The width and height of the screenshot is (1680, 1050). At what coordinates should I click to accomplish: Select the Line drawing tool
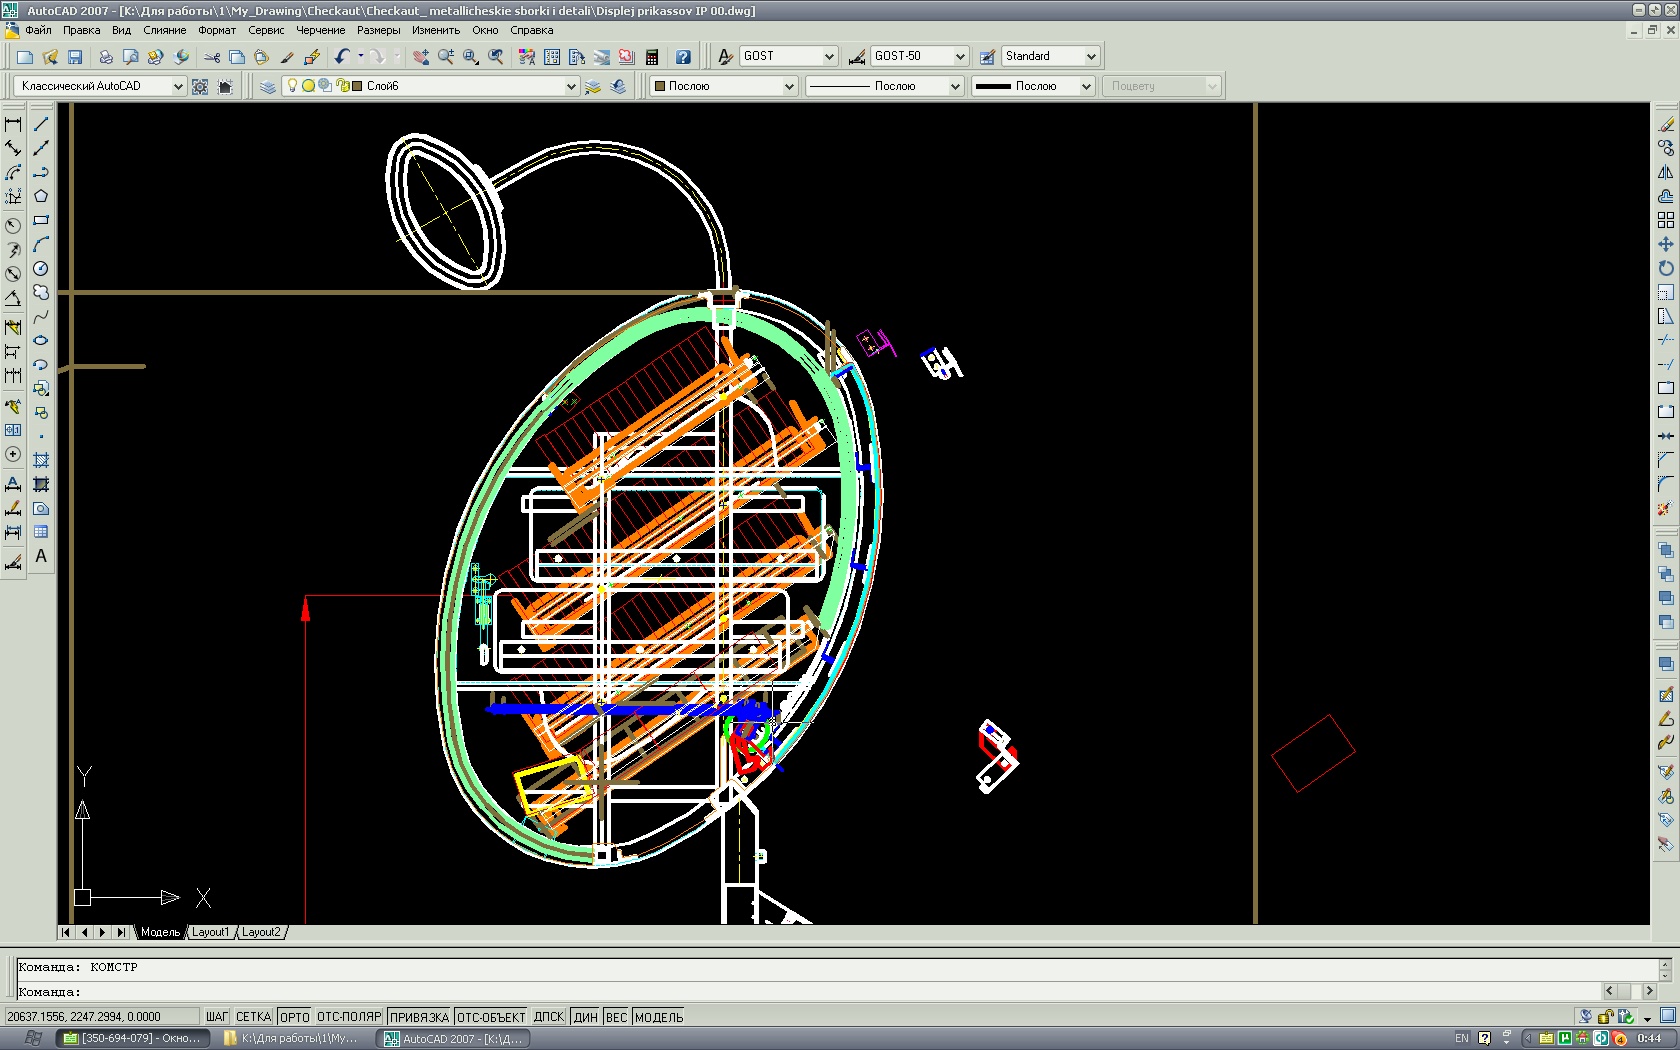41,124
